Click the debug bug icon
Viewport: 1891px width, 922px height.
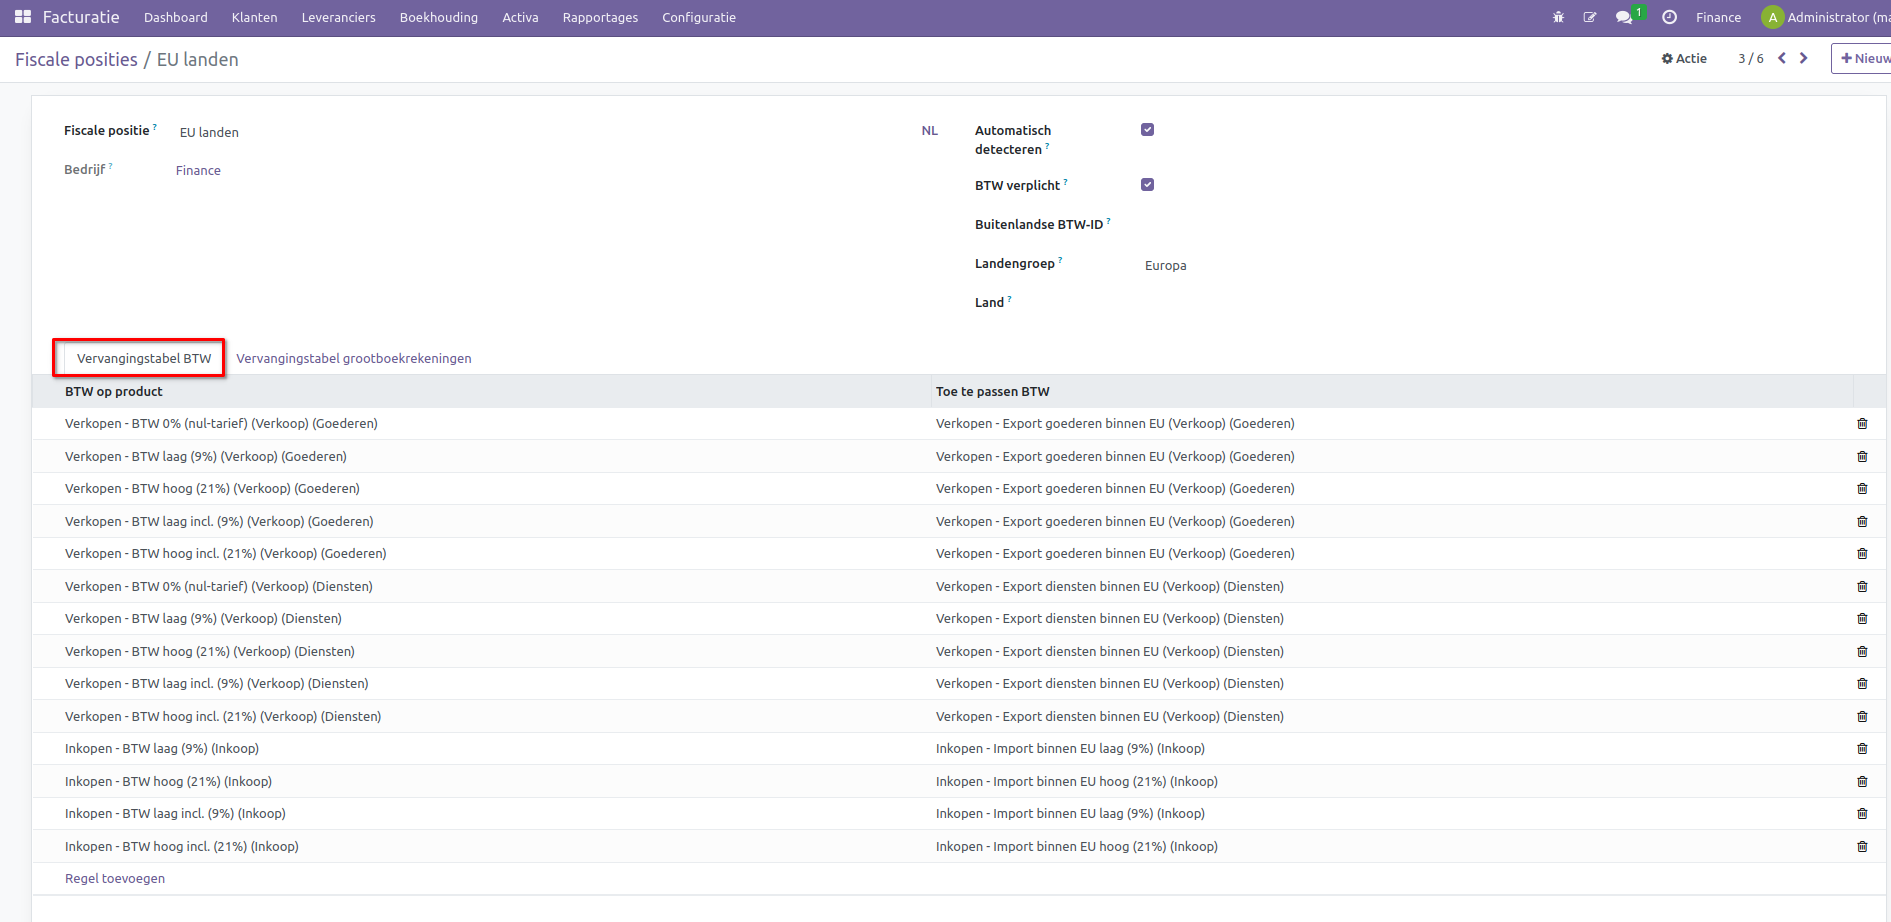click(x=1558, y=17)
